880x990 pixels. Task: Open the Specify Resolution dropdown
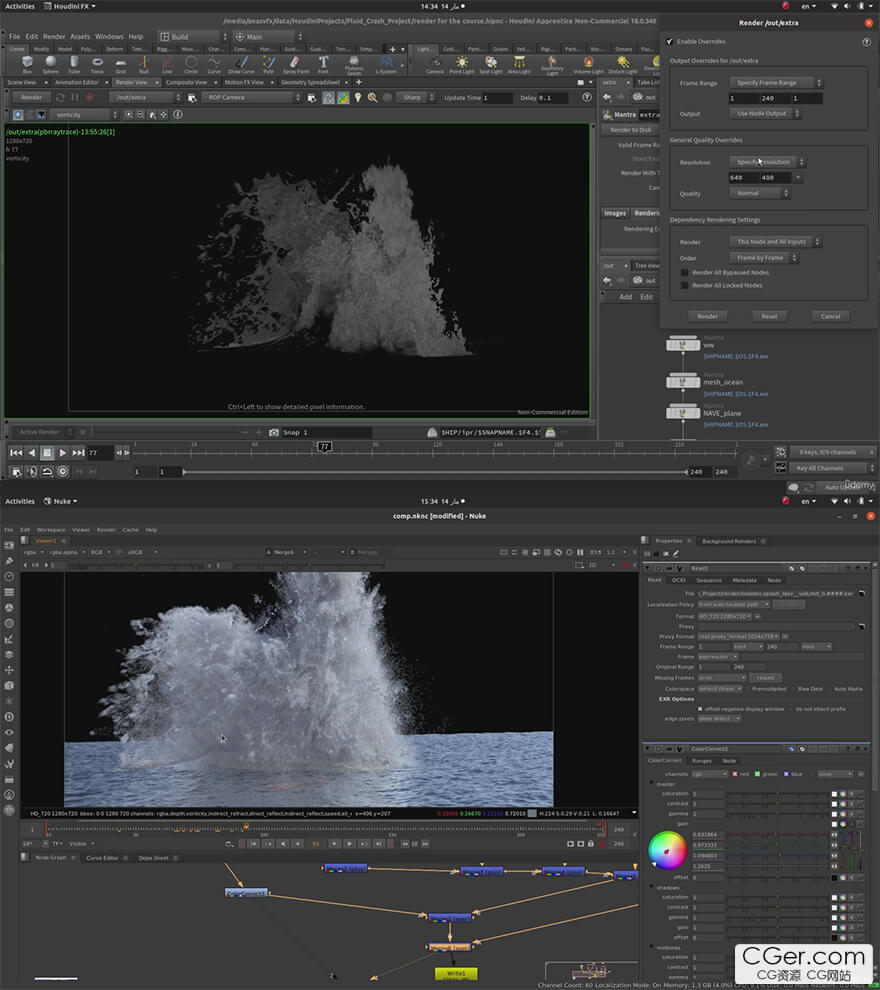767,162
